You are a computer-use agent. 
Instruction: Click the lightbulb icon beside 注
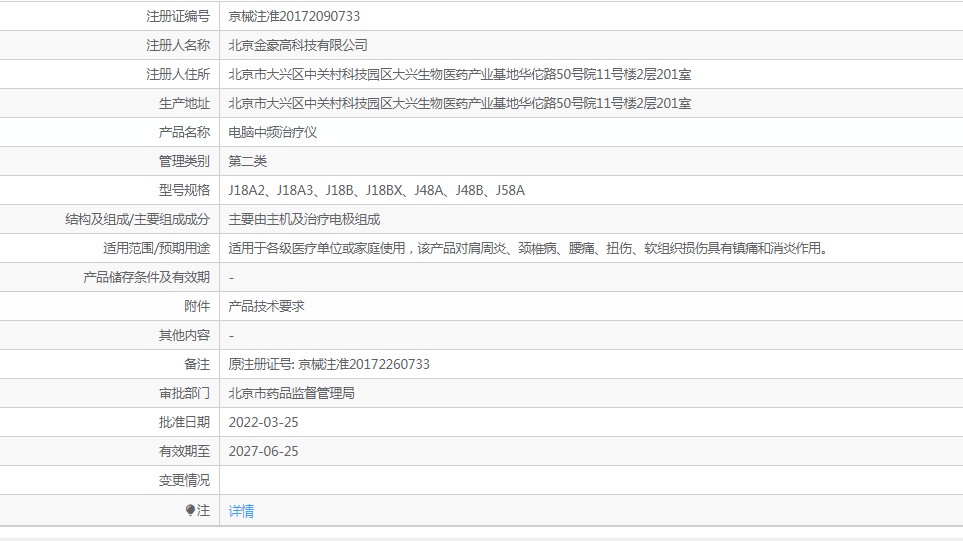coord(190,510)
